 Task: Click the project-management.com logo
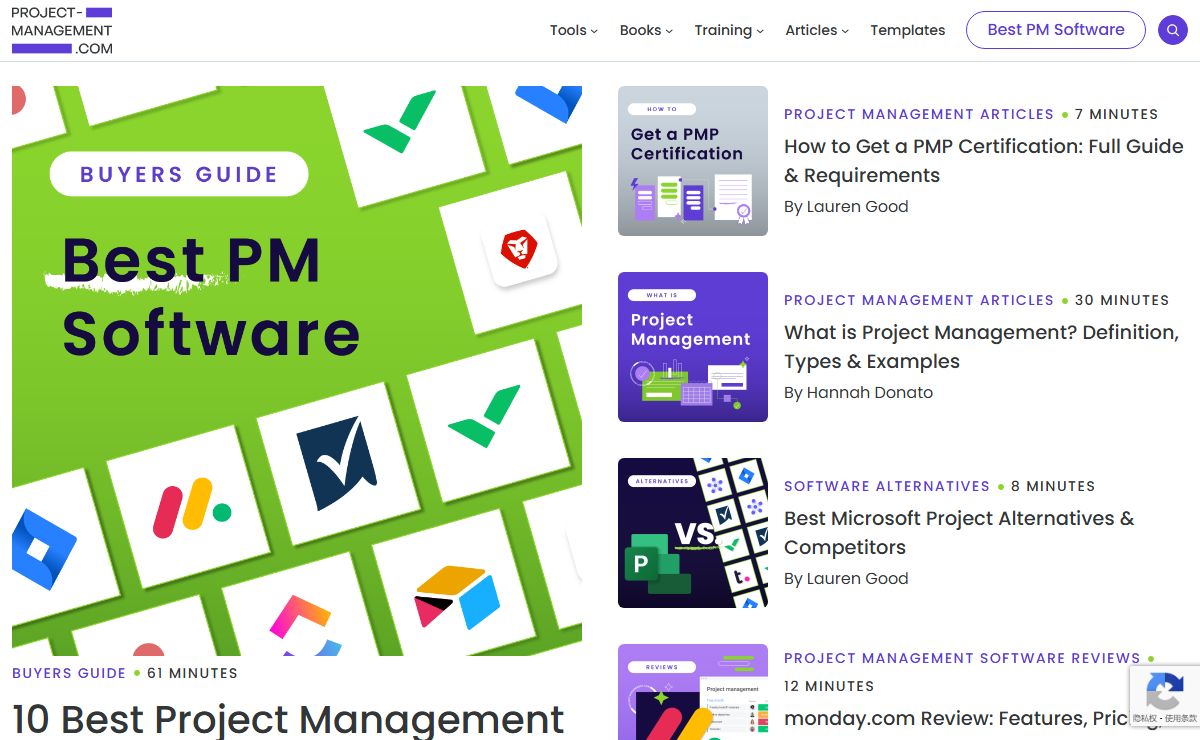point(62,30)
